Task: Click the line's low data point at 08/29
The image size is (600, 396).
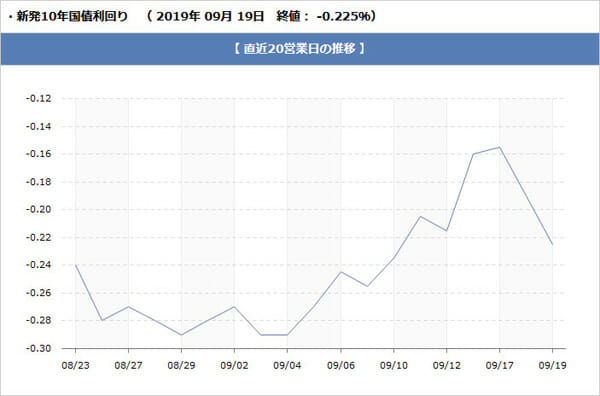Action: 181,334
